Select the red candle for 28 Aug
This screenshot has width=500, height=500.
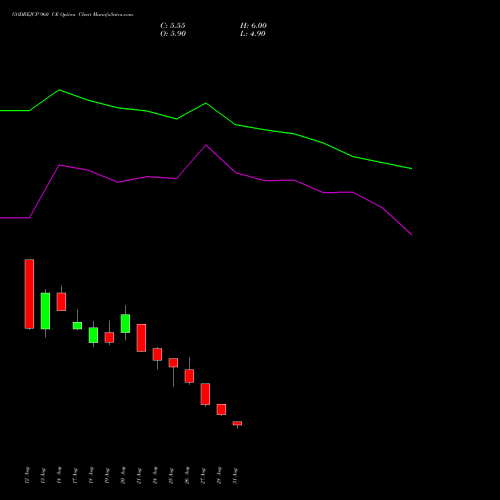(221, 409)
